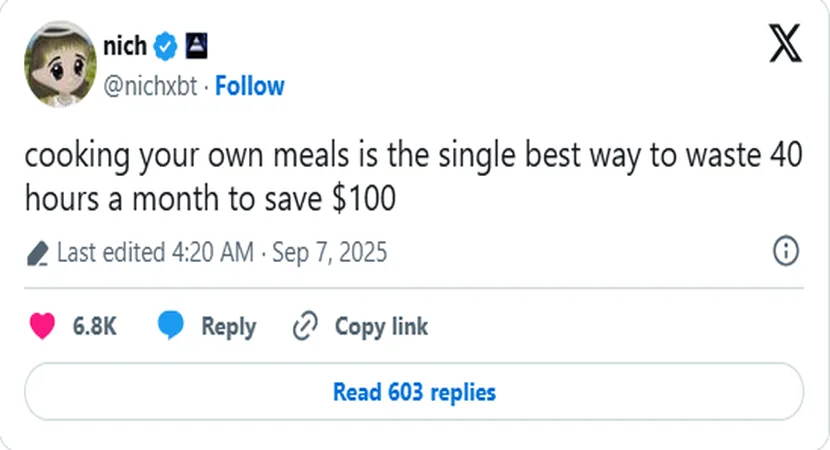Open Read 603 replies
This screenshot has width=830, height=450.
[414, 391]
